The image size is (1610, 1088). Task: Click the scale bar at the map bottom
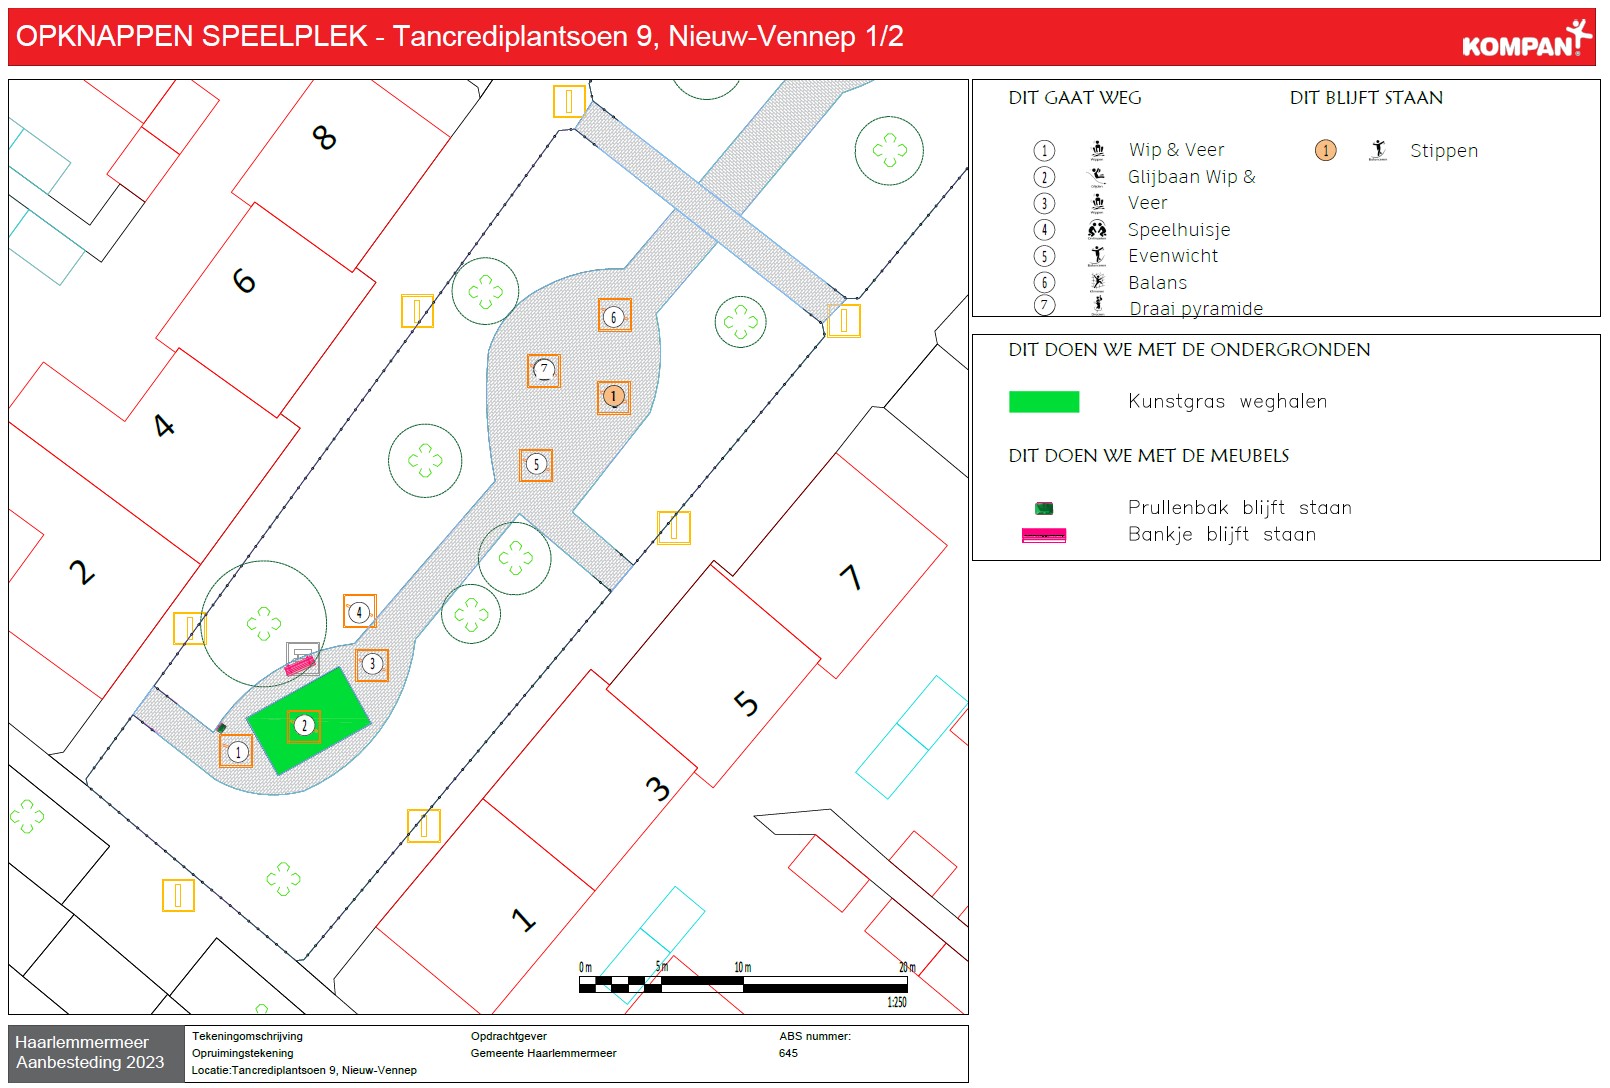tap(743, 984)
